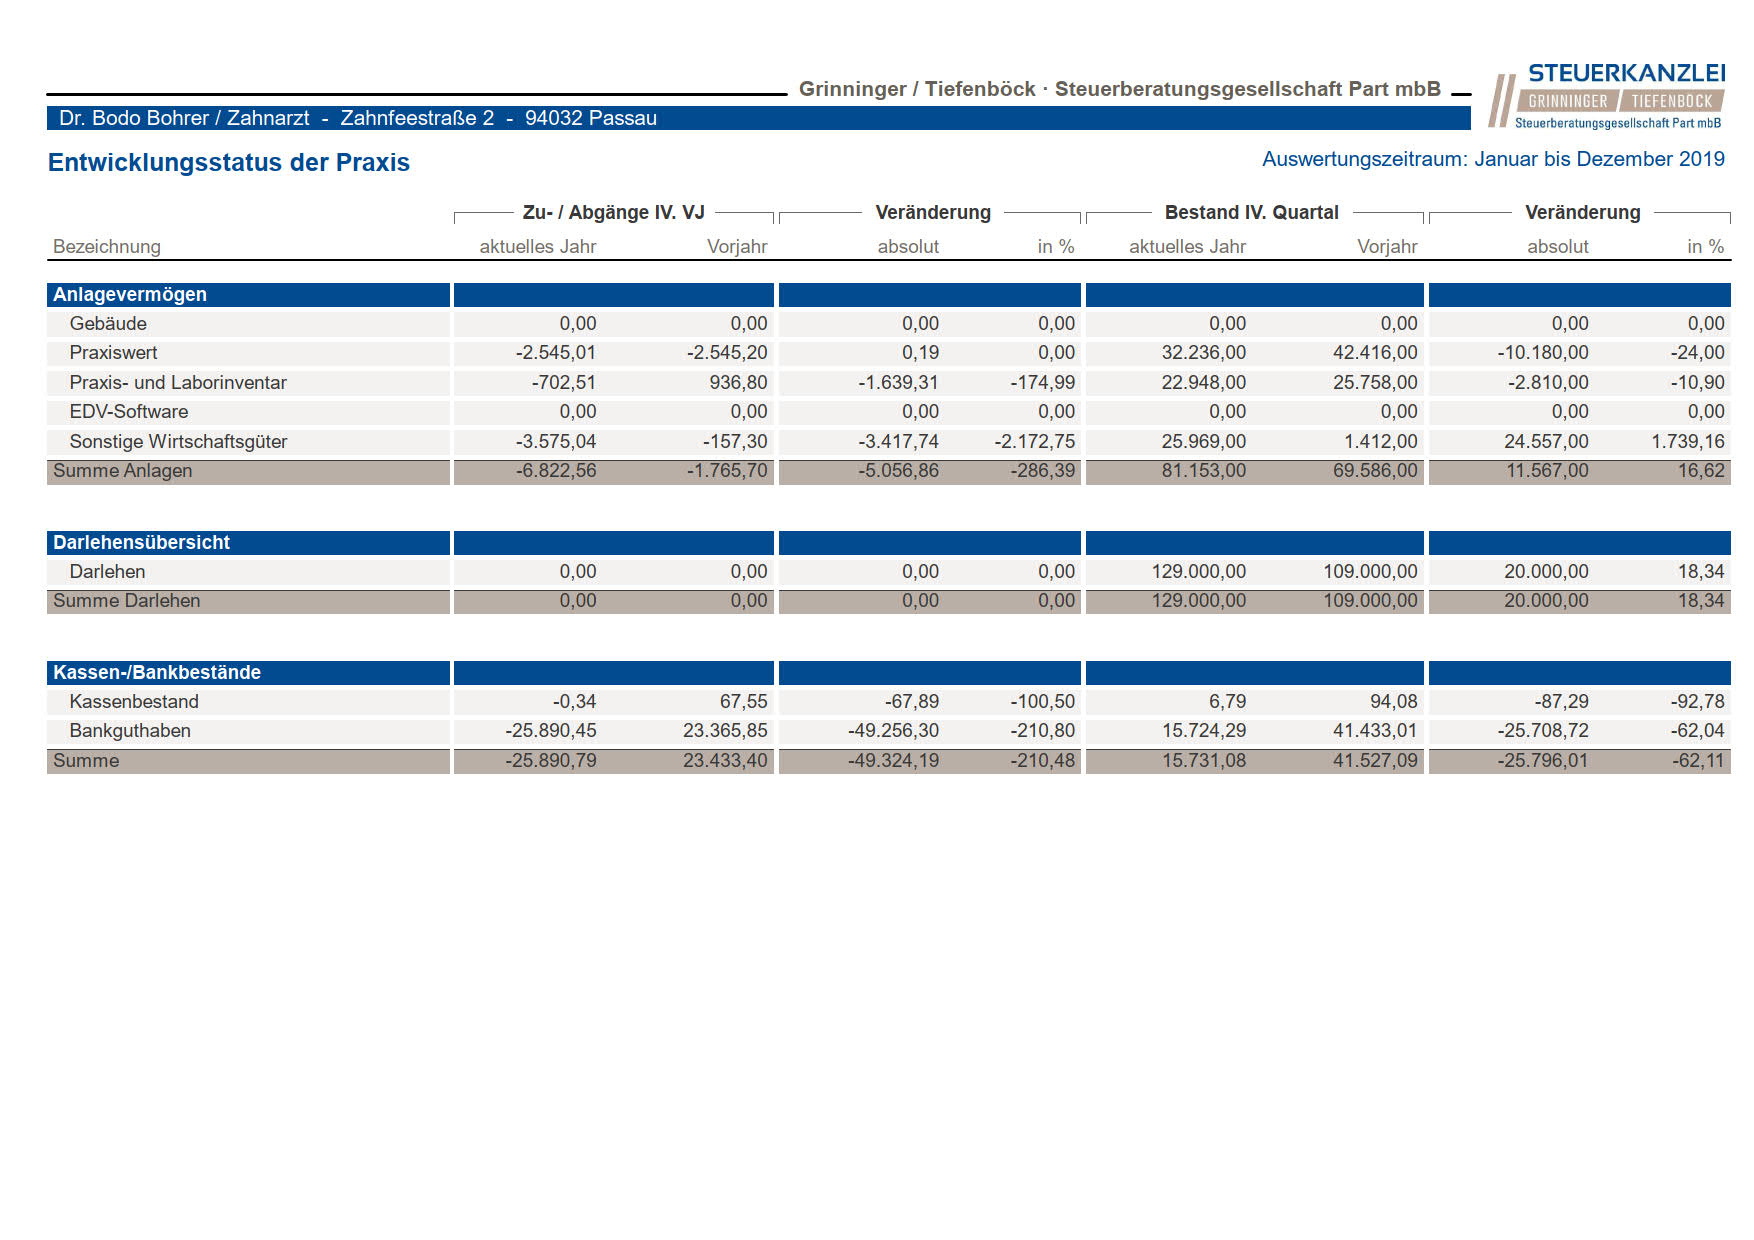
Task: Select the 'Praxis- und Laborinventar' row label
Action: coord(178,383)
